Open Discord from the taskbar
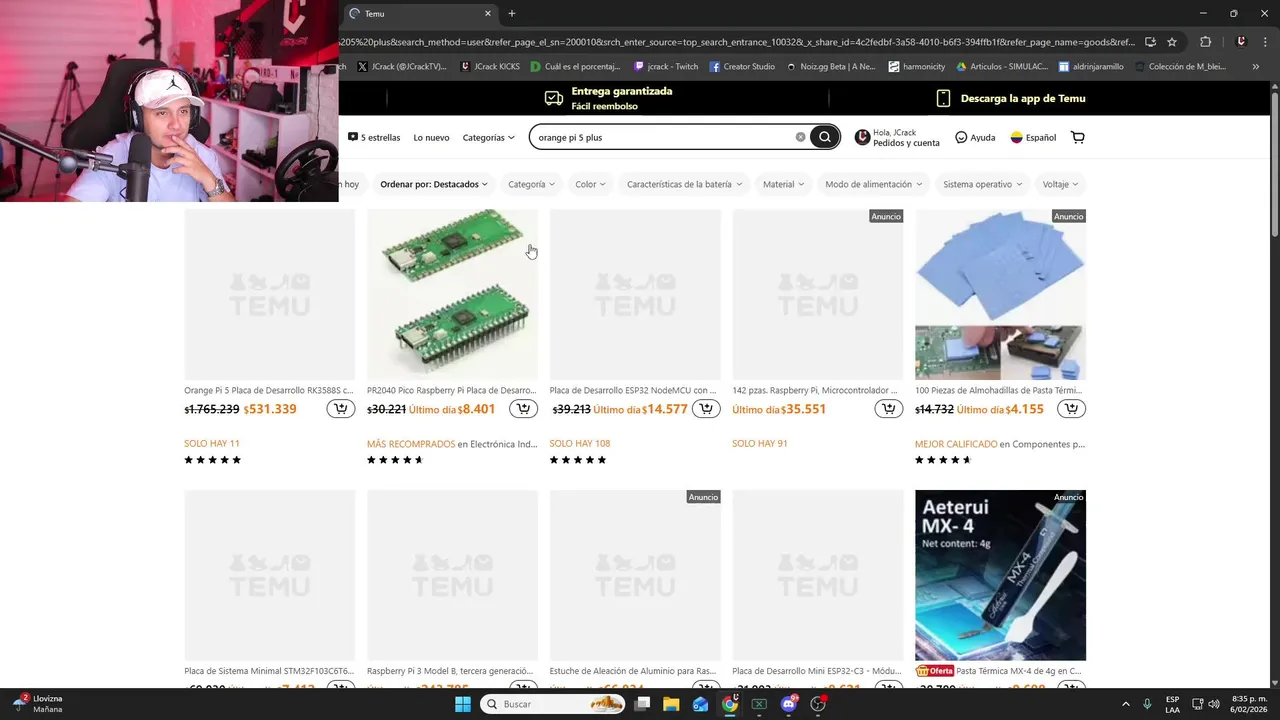1280x720 pixels. [x=789, y=704]
